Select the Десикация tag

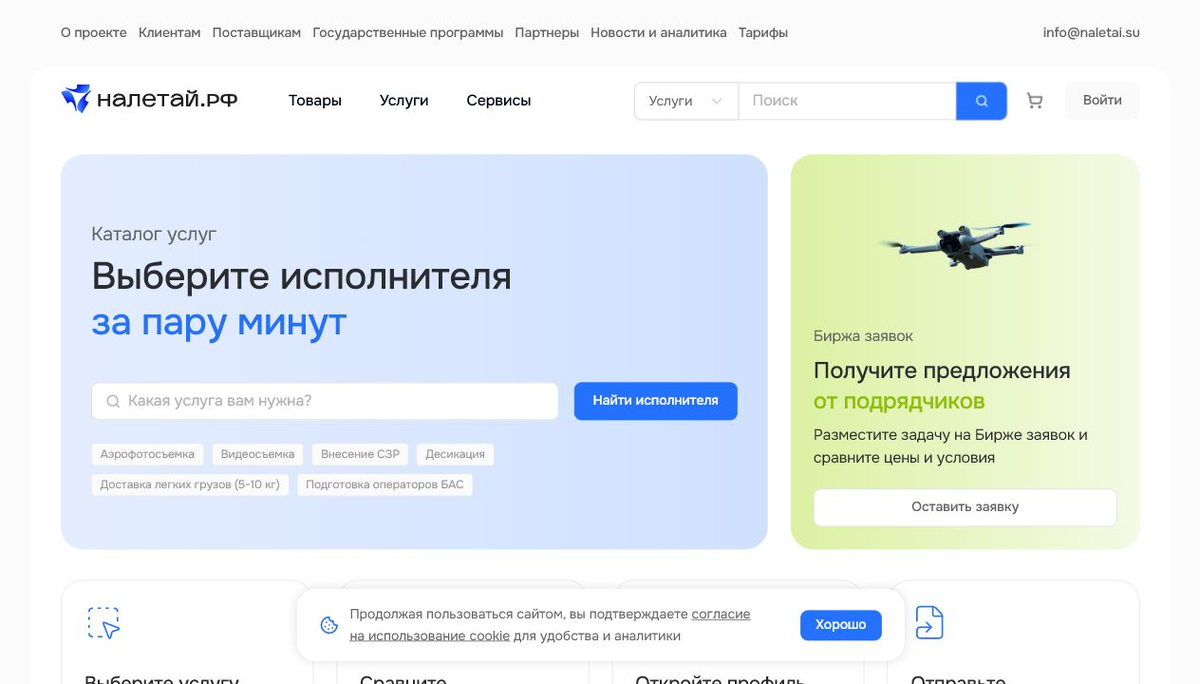(x=455, y=454)
